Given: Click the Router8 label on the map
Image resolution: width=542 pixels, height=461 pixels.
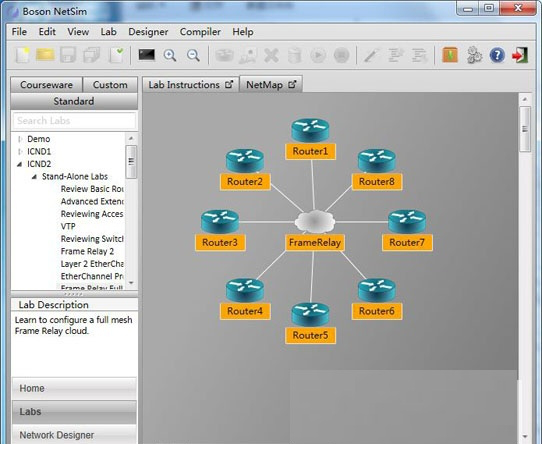Looking at the screenshot, I should (x=377, y=182).
